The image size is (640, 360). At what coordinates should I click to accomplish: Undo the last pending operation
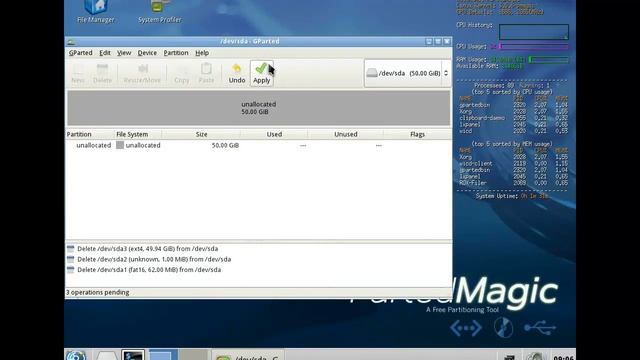point(237,73)
